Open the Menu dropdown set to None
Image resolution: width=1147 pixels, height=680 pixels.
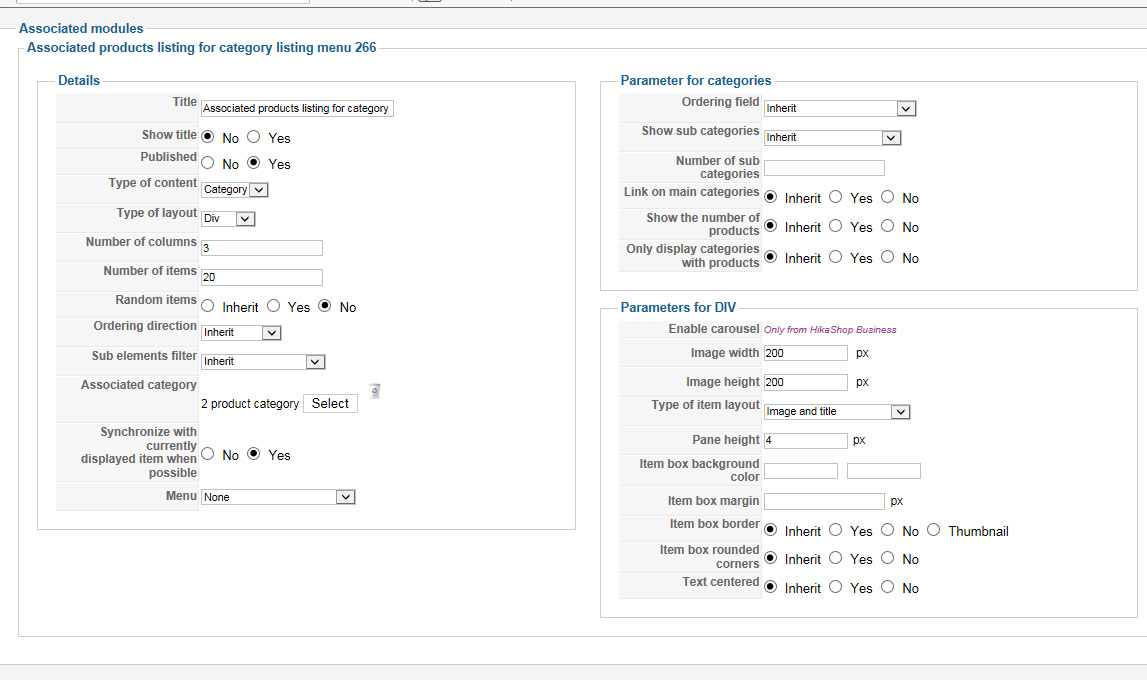[x=278, y=497]
